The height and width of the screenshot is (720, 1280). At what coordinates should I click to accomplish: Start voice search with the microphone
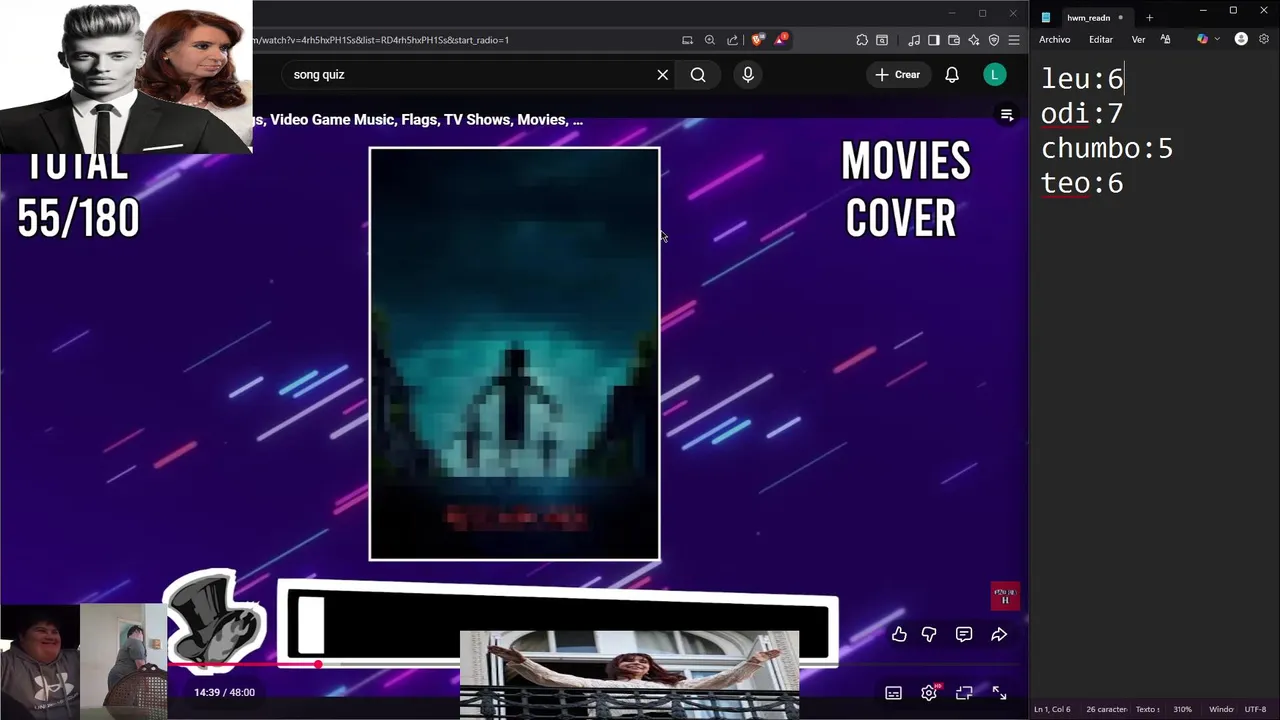point(748,75)
